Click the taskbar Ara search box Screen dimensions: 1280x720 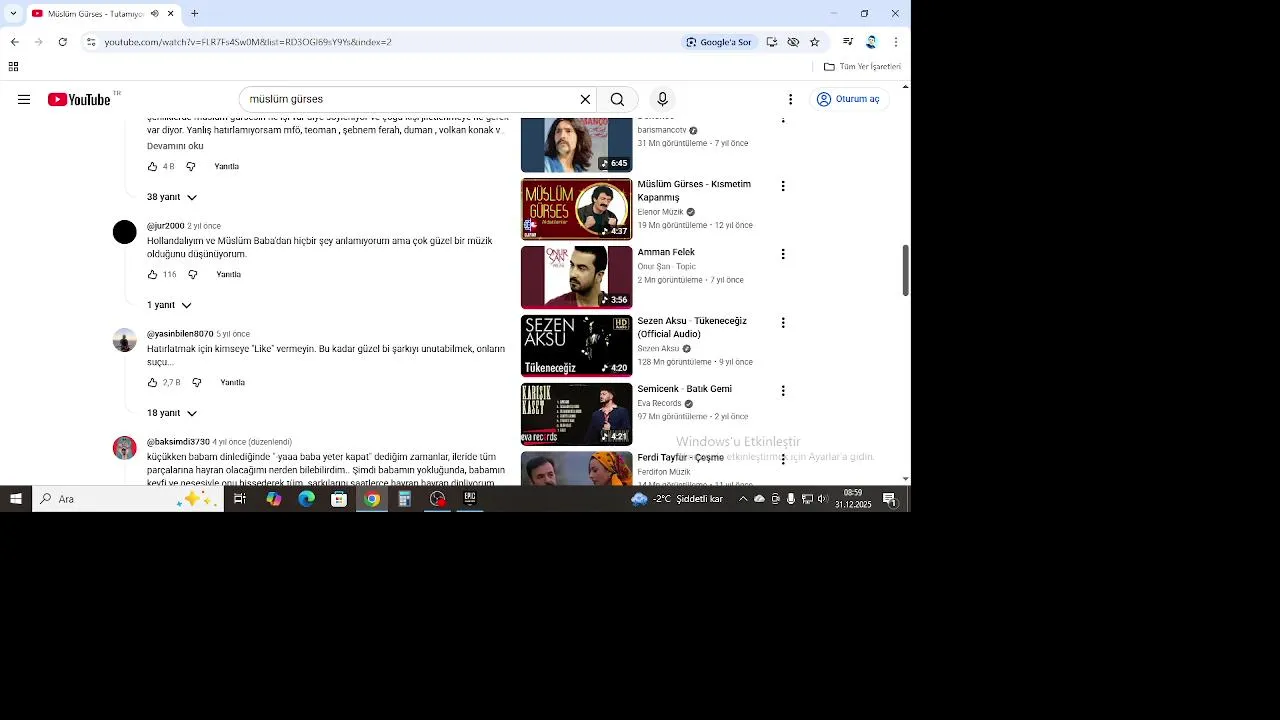pyautogui.click(x=128, y=499)
